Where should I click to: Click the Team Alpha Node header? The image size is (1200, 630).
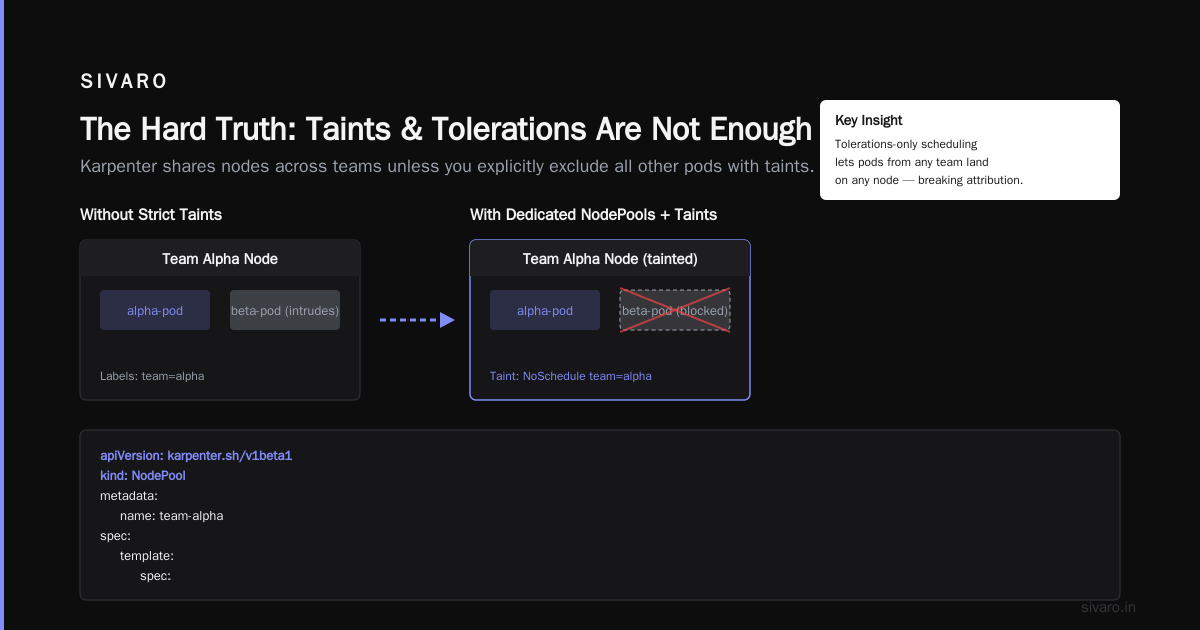220,259
